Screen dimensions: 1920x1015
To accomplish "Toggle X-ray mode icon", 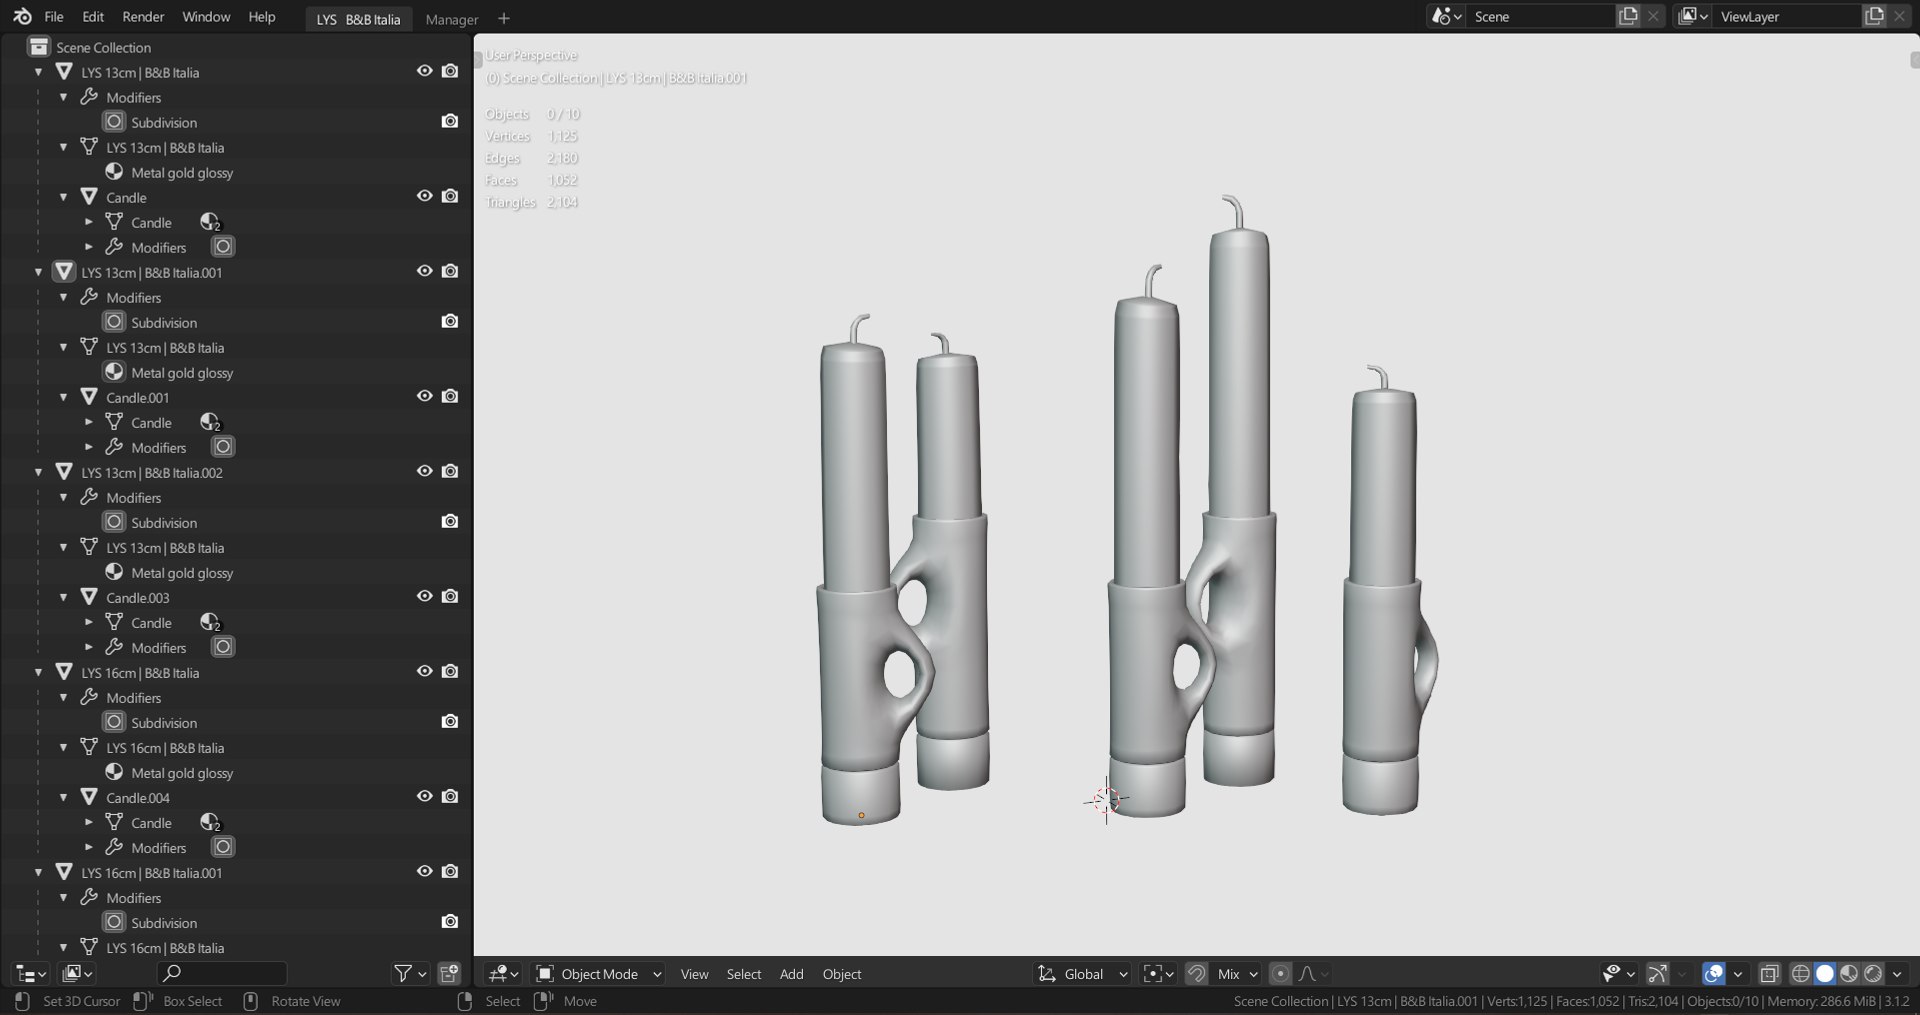I will [x=1768, y=973].
